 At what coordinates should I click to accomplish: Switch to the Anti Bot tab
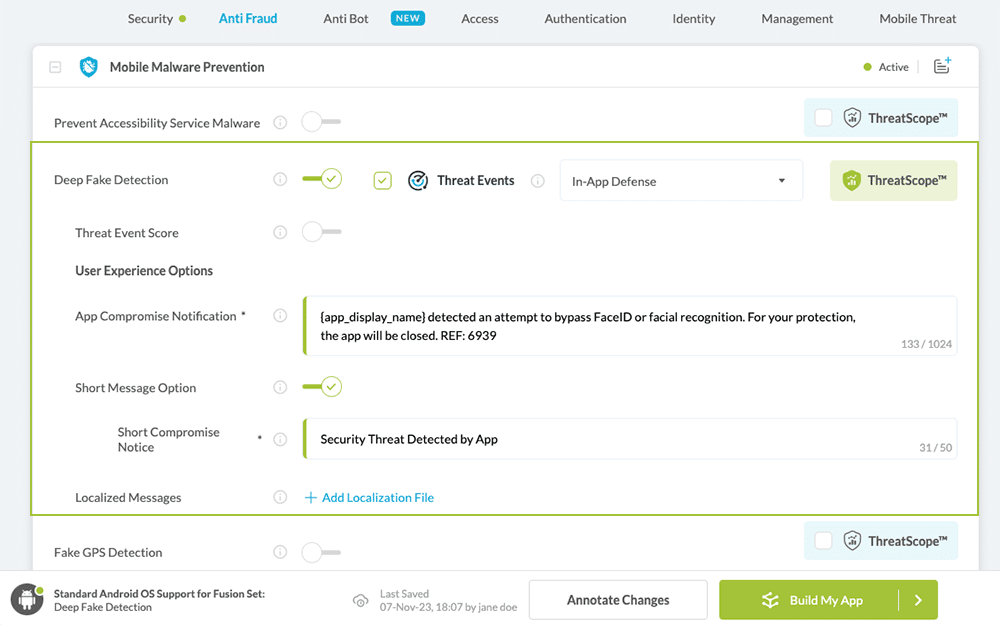click(346, 18)
